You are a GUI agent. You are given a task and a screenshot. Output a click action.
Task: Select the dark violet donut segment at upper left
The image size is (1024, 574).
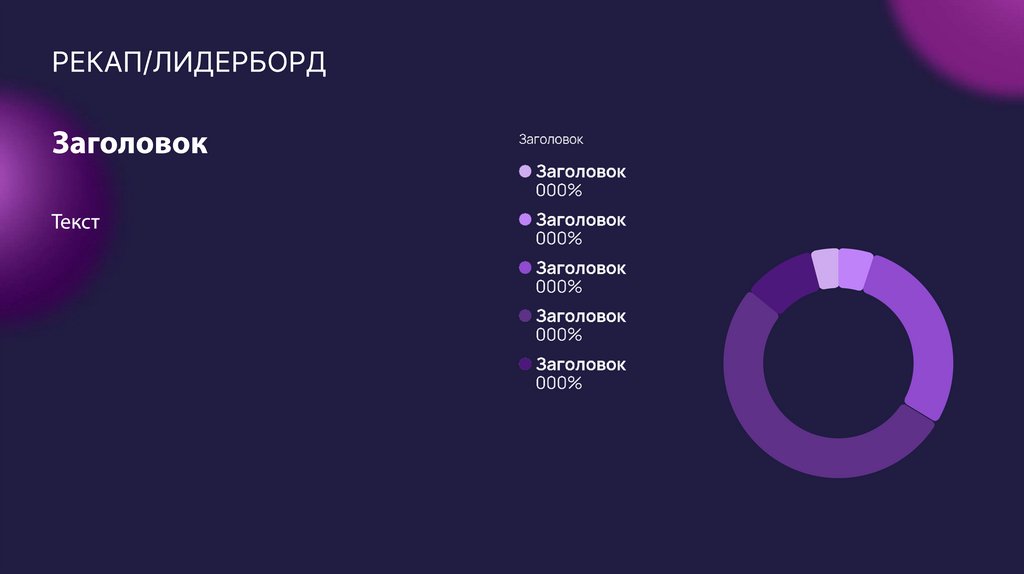pyautogui.click(x=783, y=285)
